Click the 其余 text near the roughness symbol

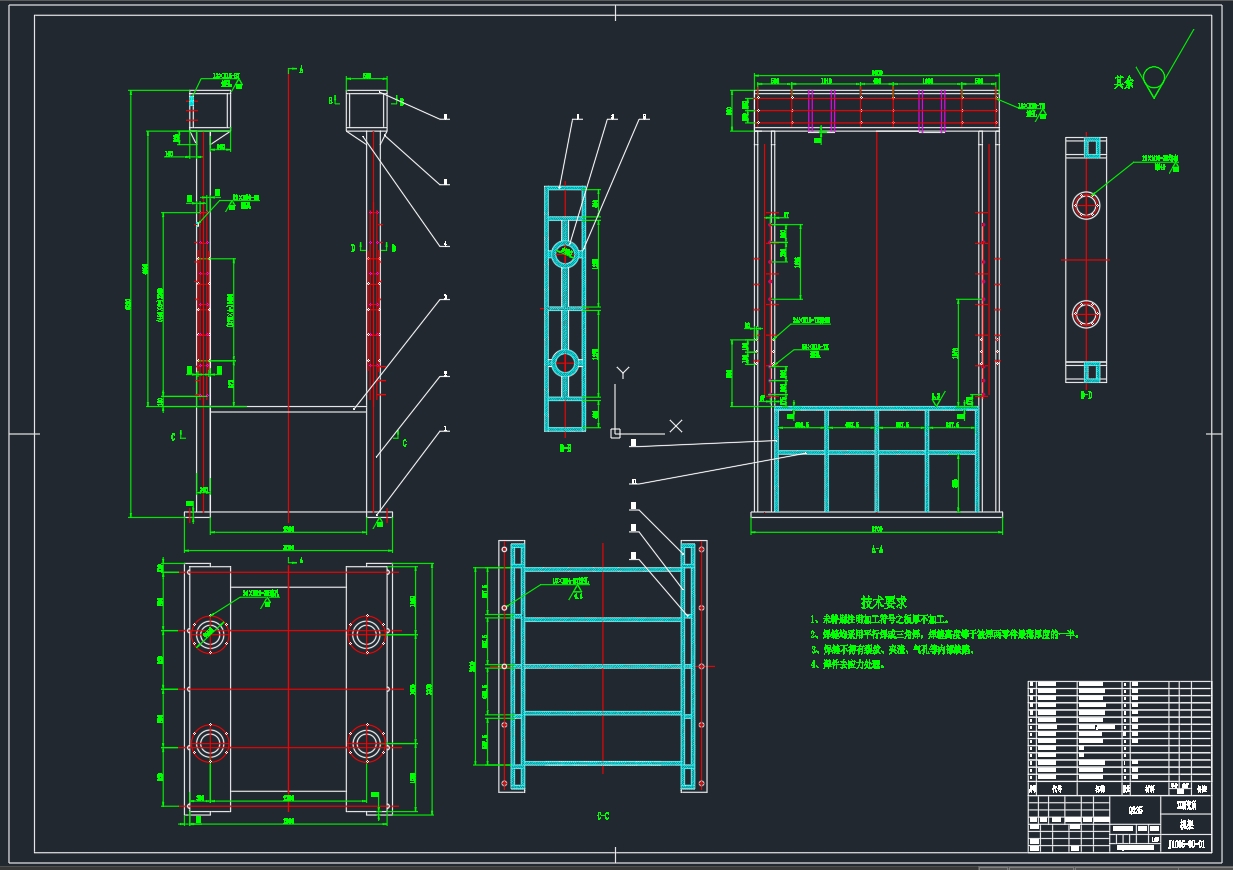[1124, 83]
